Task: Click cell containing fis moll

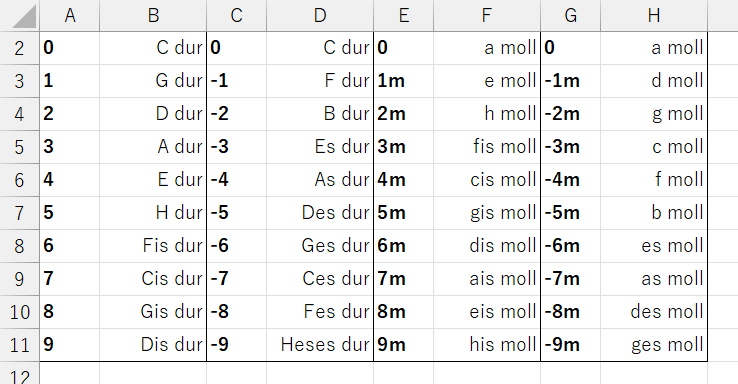Action: [487, 147]
